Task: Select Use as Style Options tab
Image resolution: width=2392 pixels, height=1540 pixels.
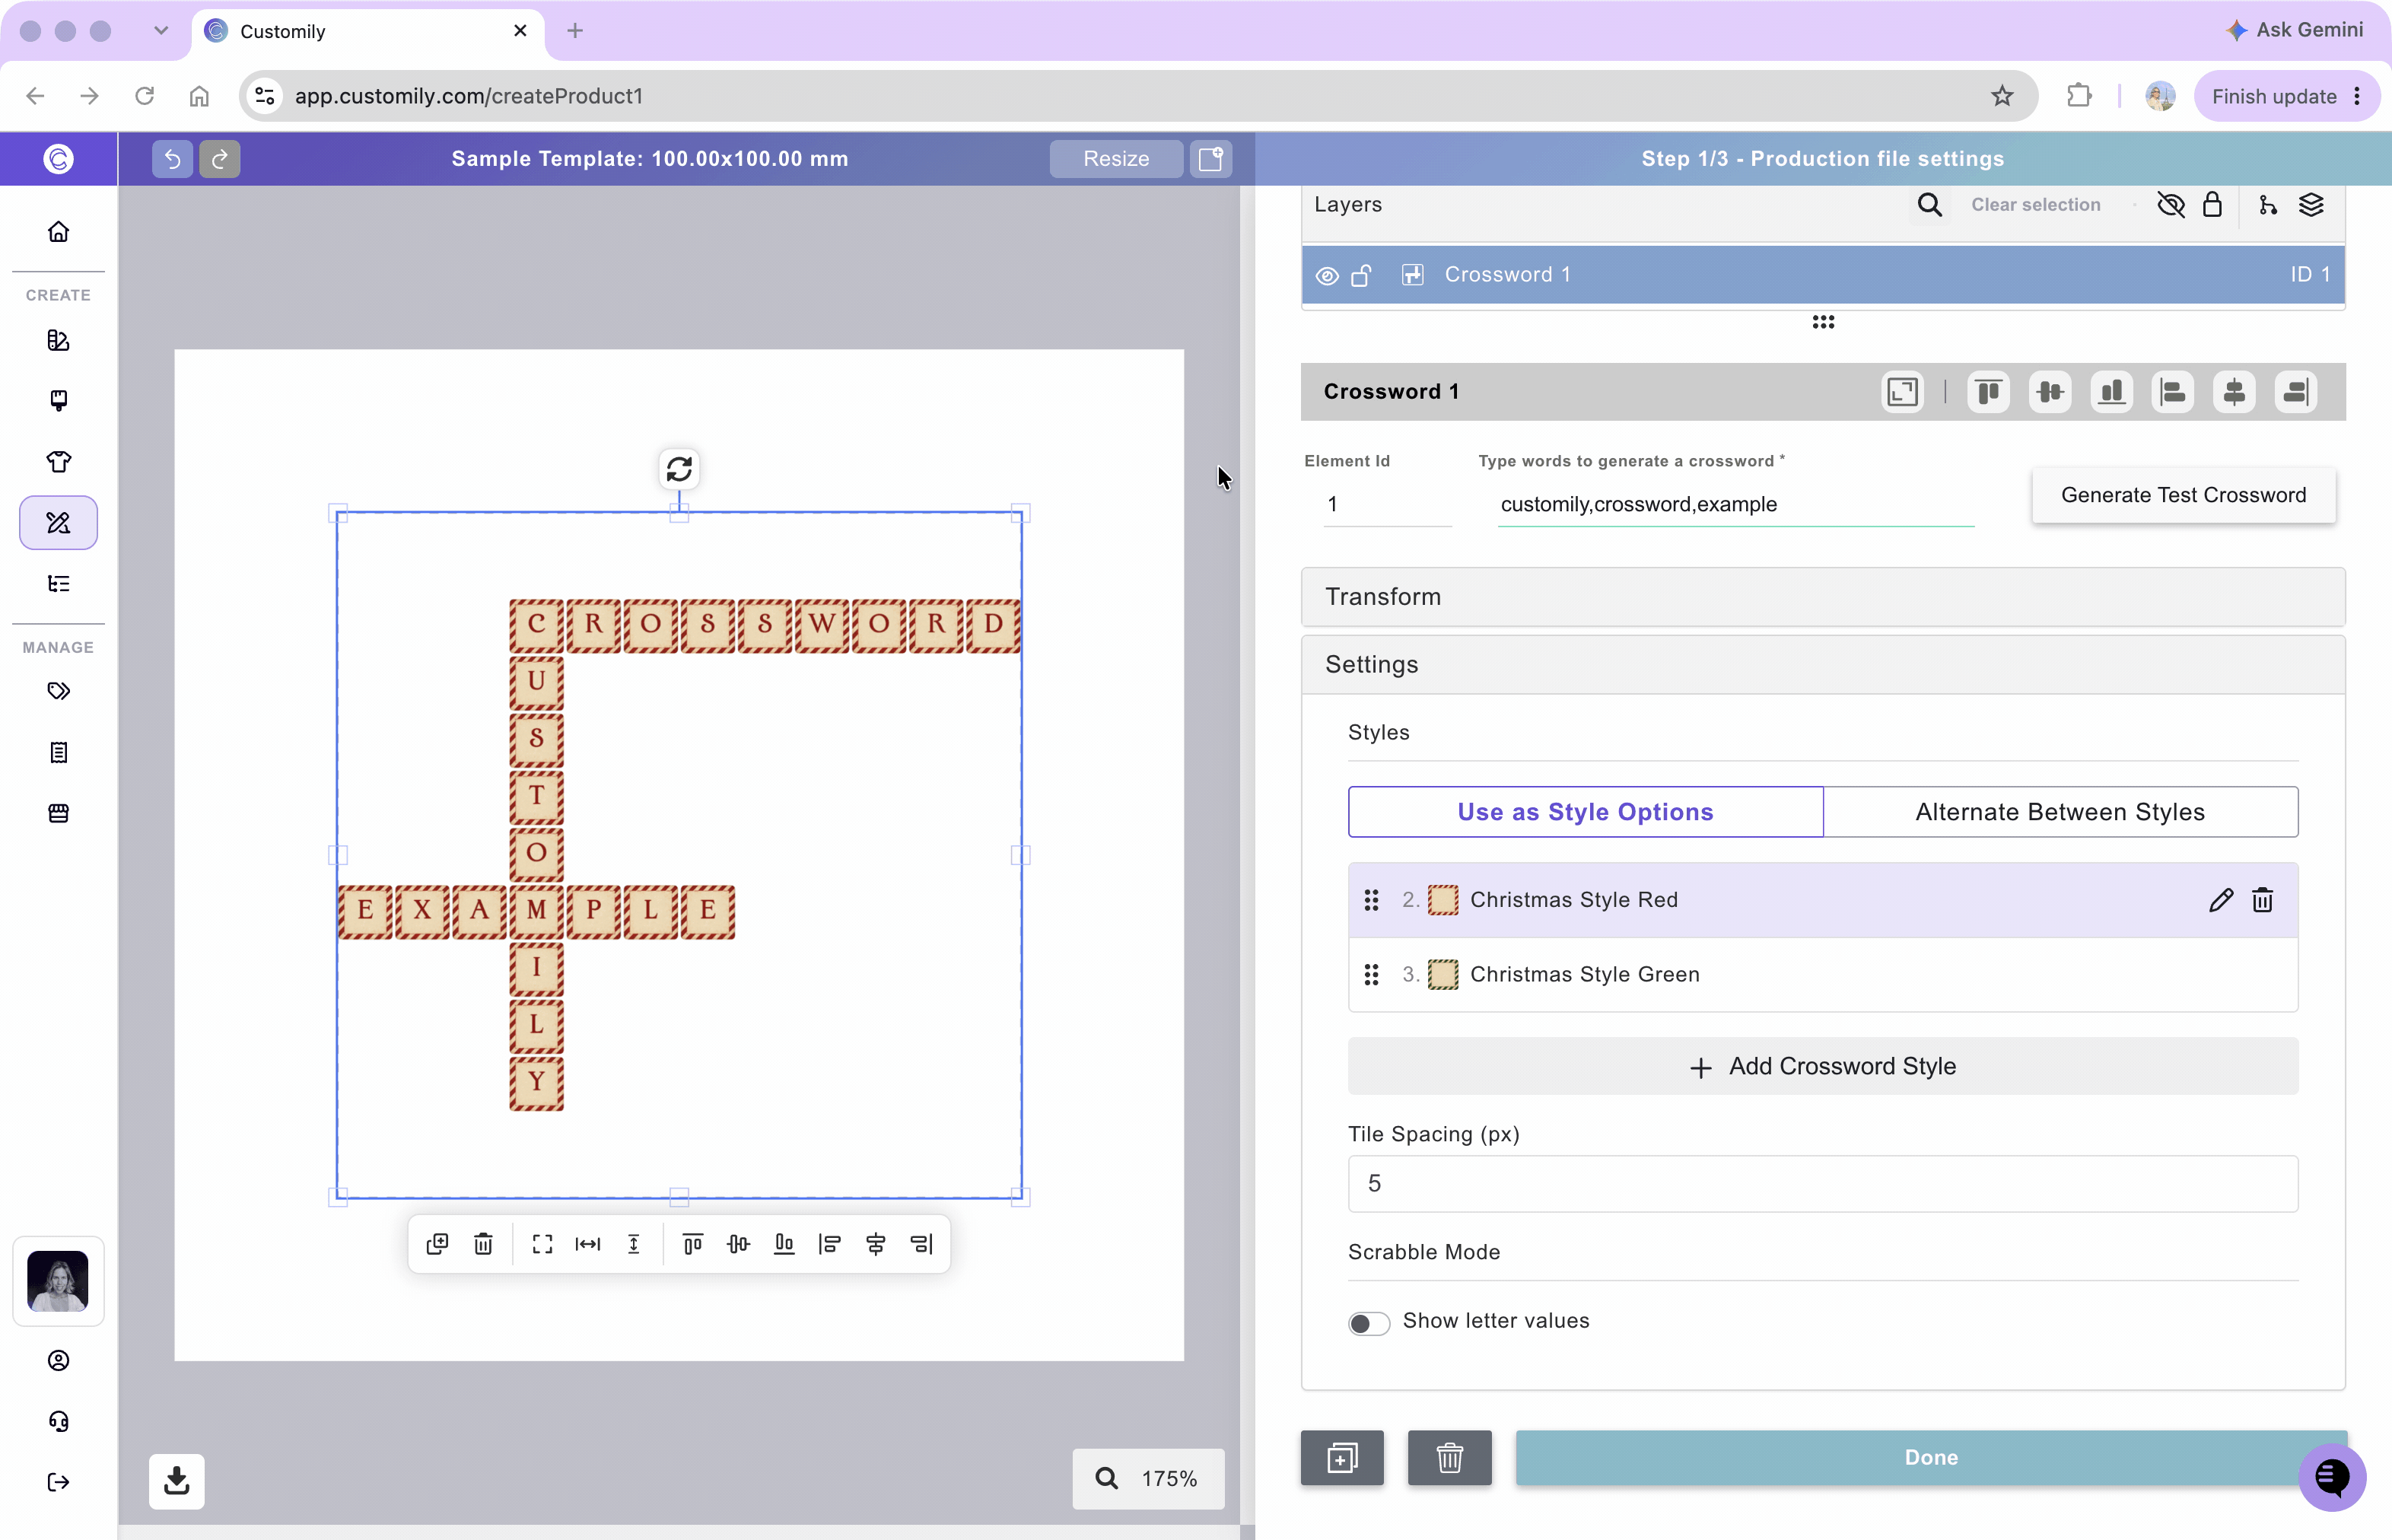Action: tap(1585, 812)
